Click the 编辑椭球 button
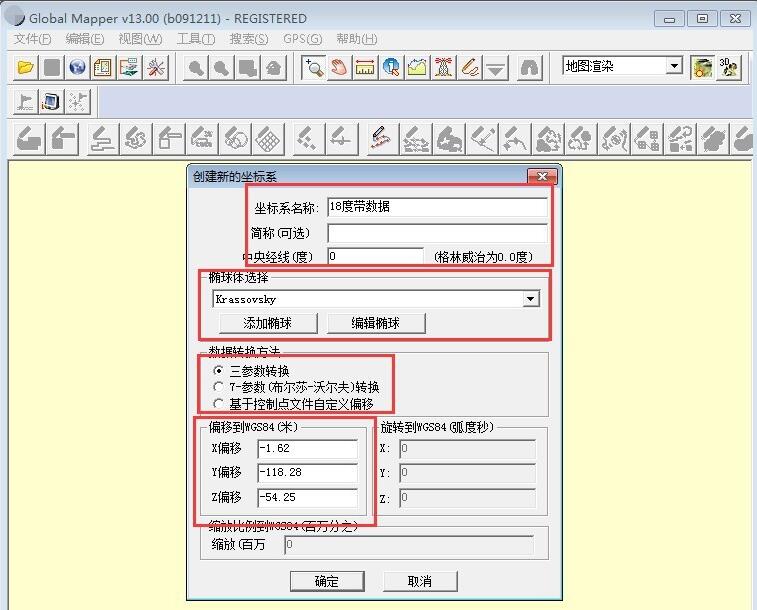757x610 pixels. pos(376,323)
